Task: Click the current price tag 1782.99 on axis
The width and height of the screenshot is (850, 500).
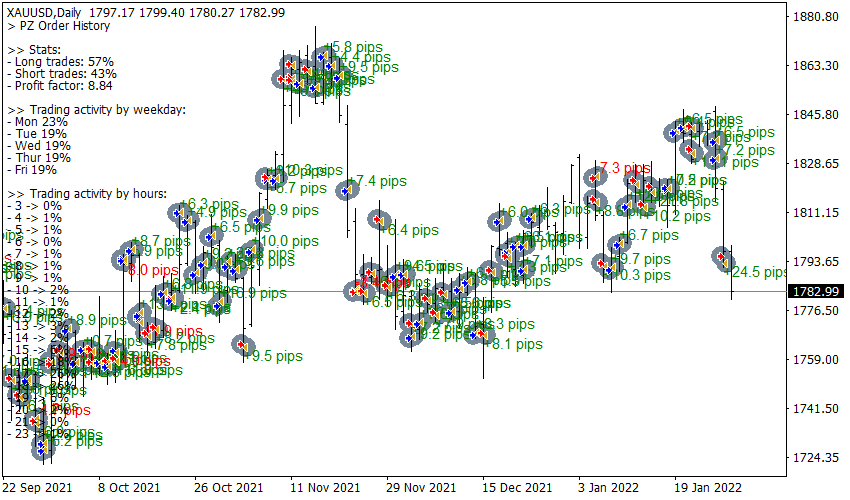Action: [815, 291]
